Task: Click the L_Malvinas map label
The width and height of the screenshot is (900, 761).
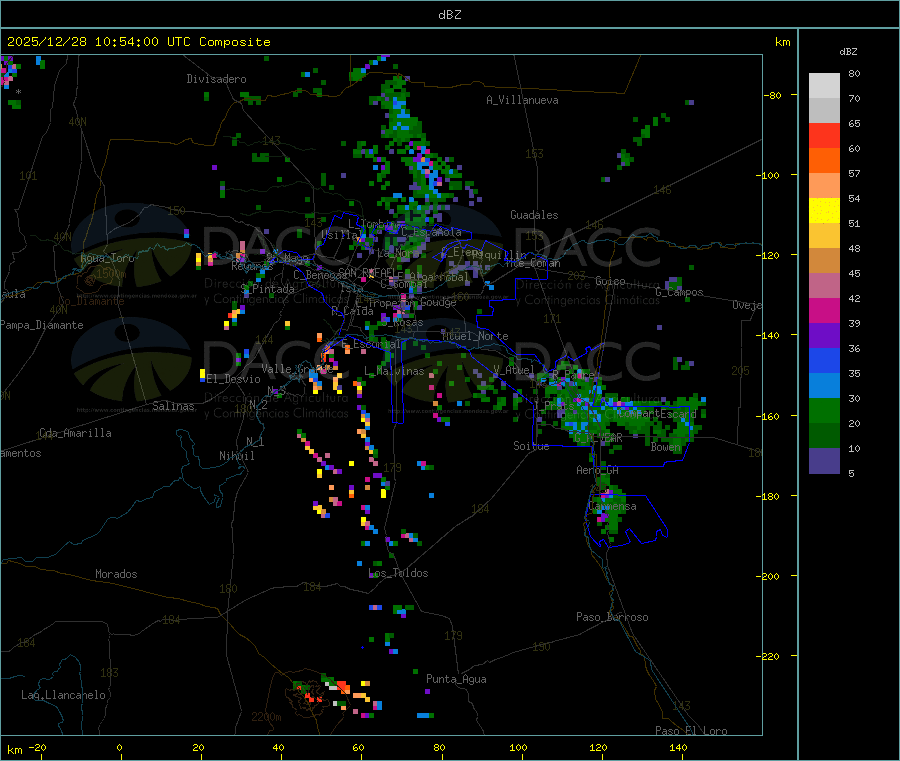Action: coord(394,371)
